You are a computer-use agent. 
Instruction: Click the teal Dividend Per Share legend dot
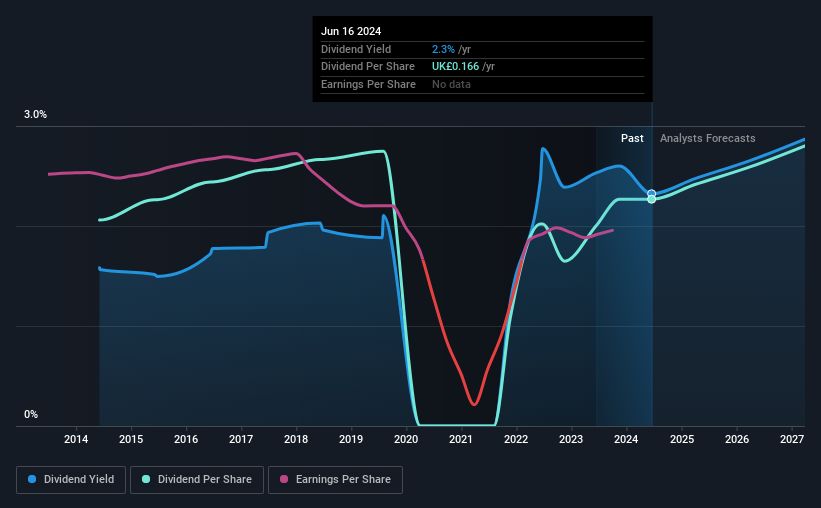pos(146,479)
